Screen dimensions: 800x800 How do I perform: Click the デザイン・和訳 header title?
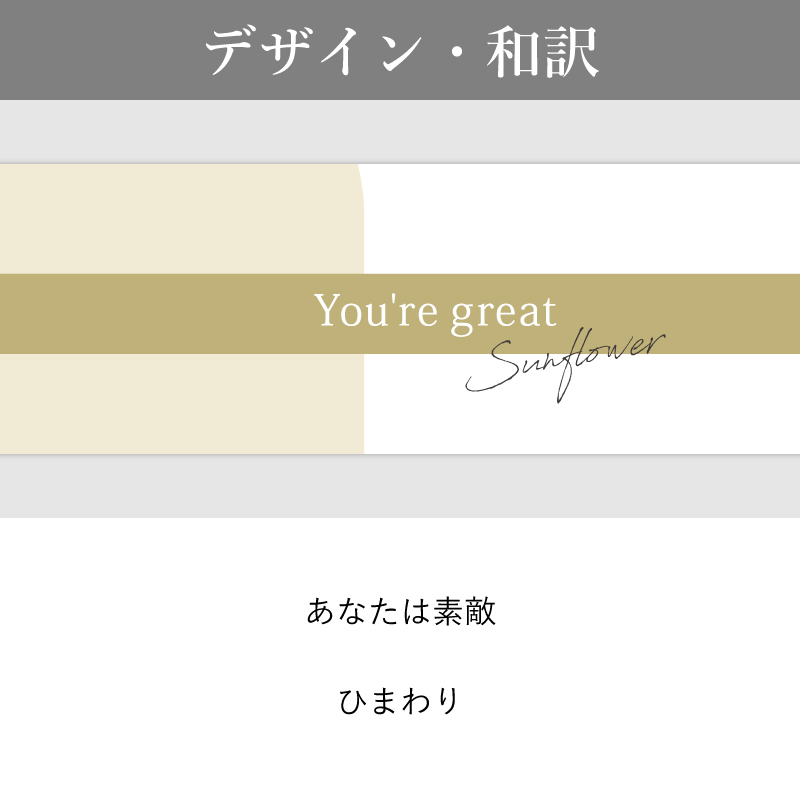click(401, 51)
